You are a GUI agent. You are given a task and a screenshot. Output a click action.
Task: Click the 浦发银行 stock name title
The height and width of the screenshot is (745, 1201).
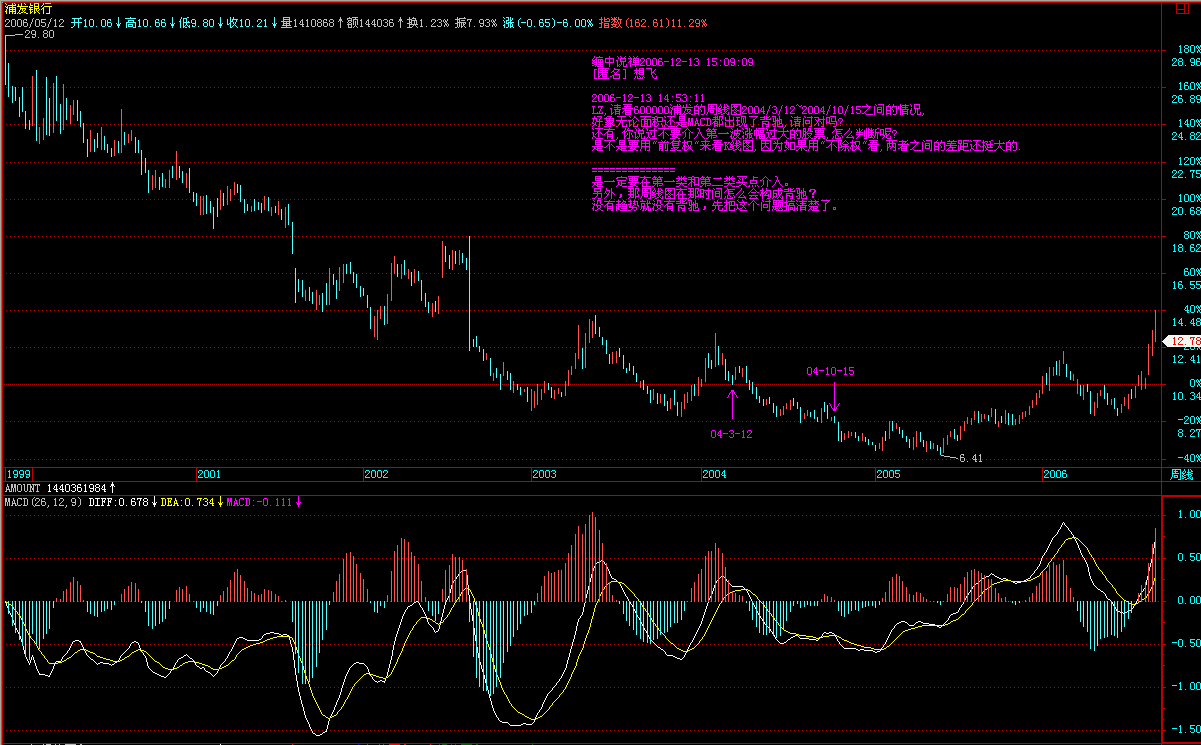(28, 7)
